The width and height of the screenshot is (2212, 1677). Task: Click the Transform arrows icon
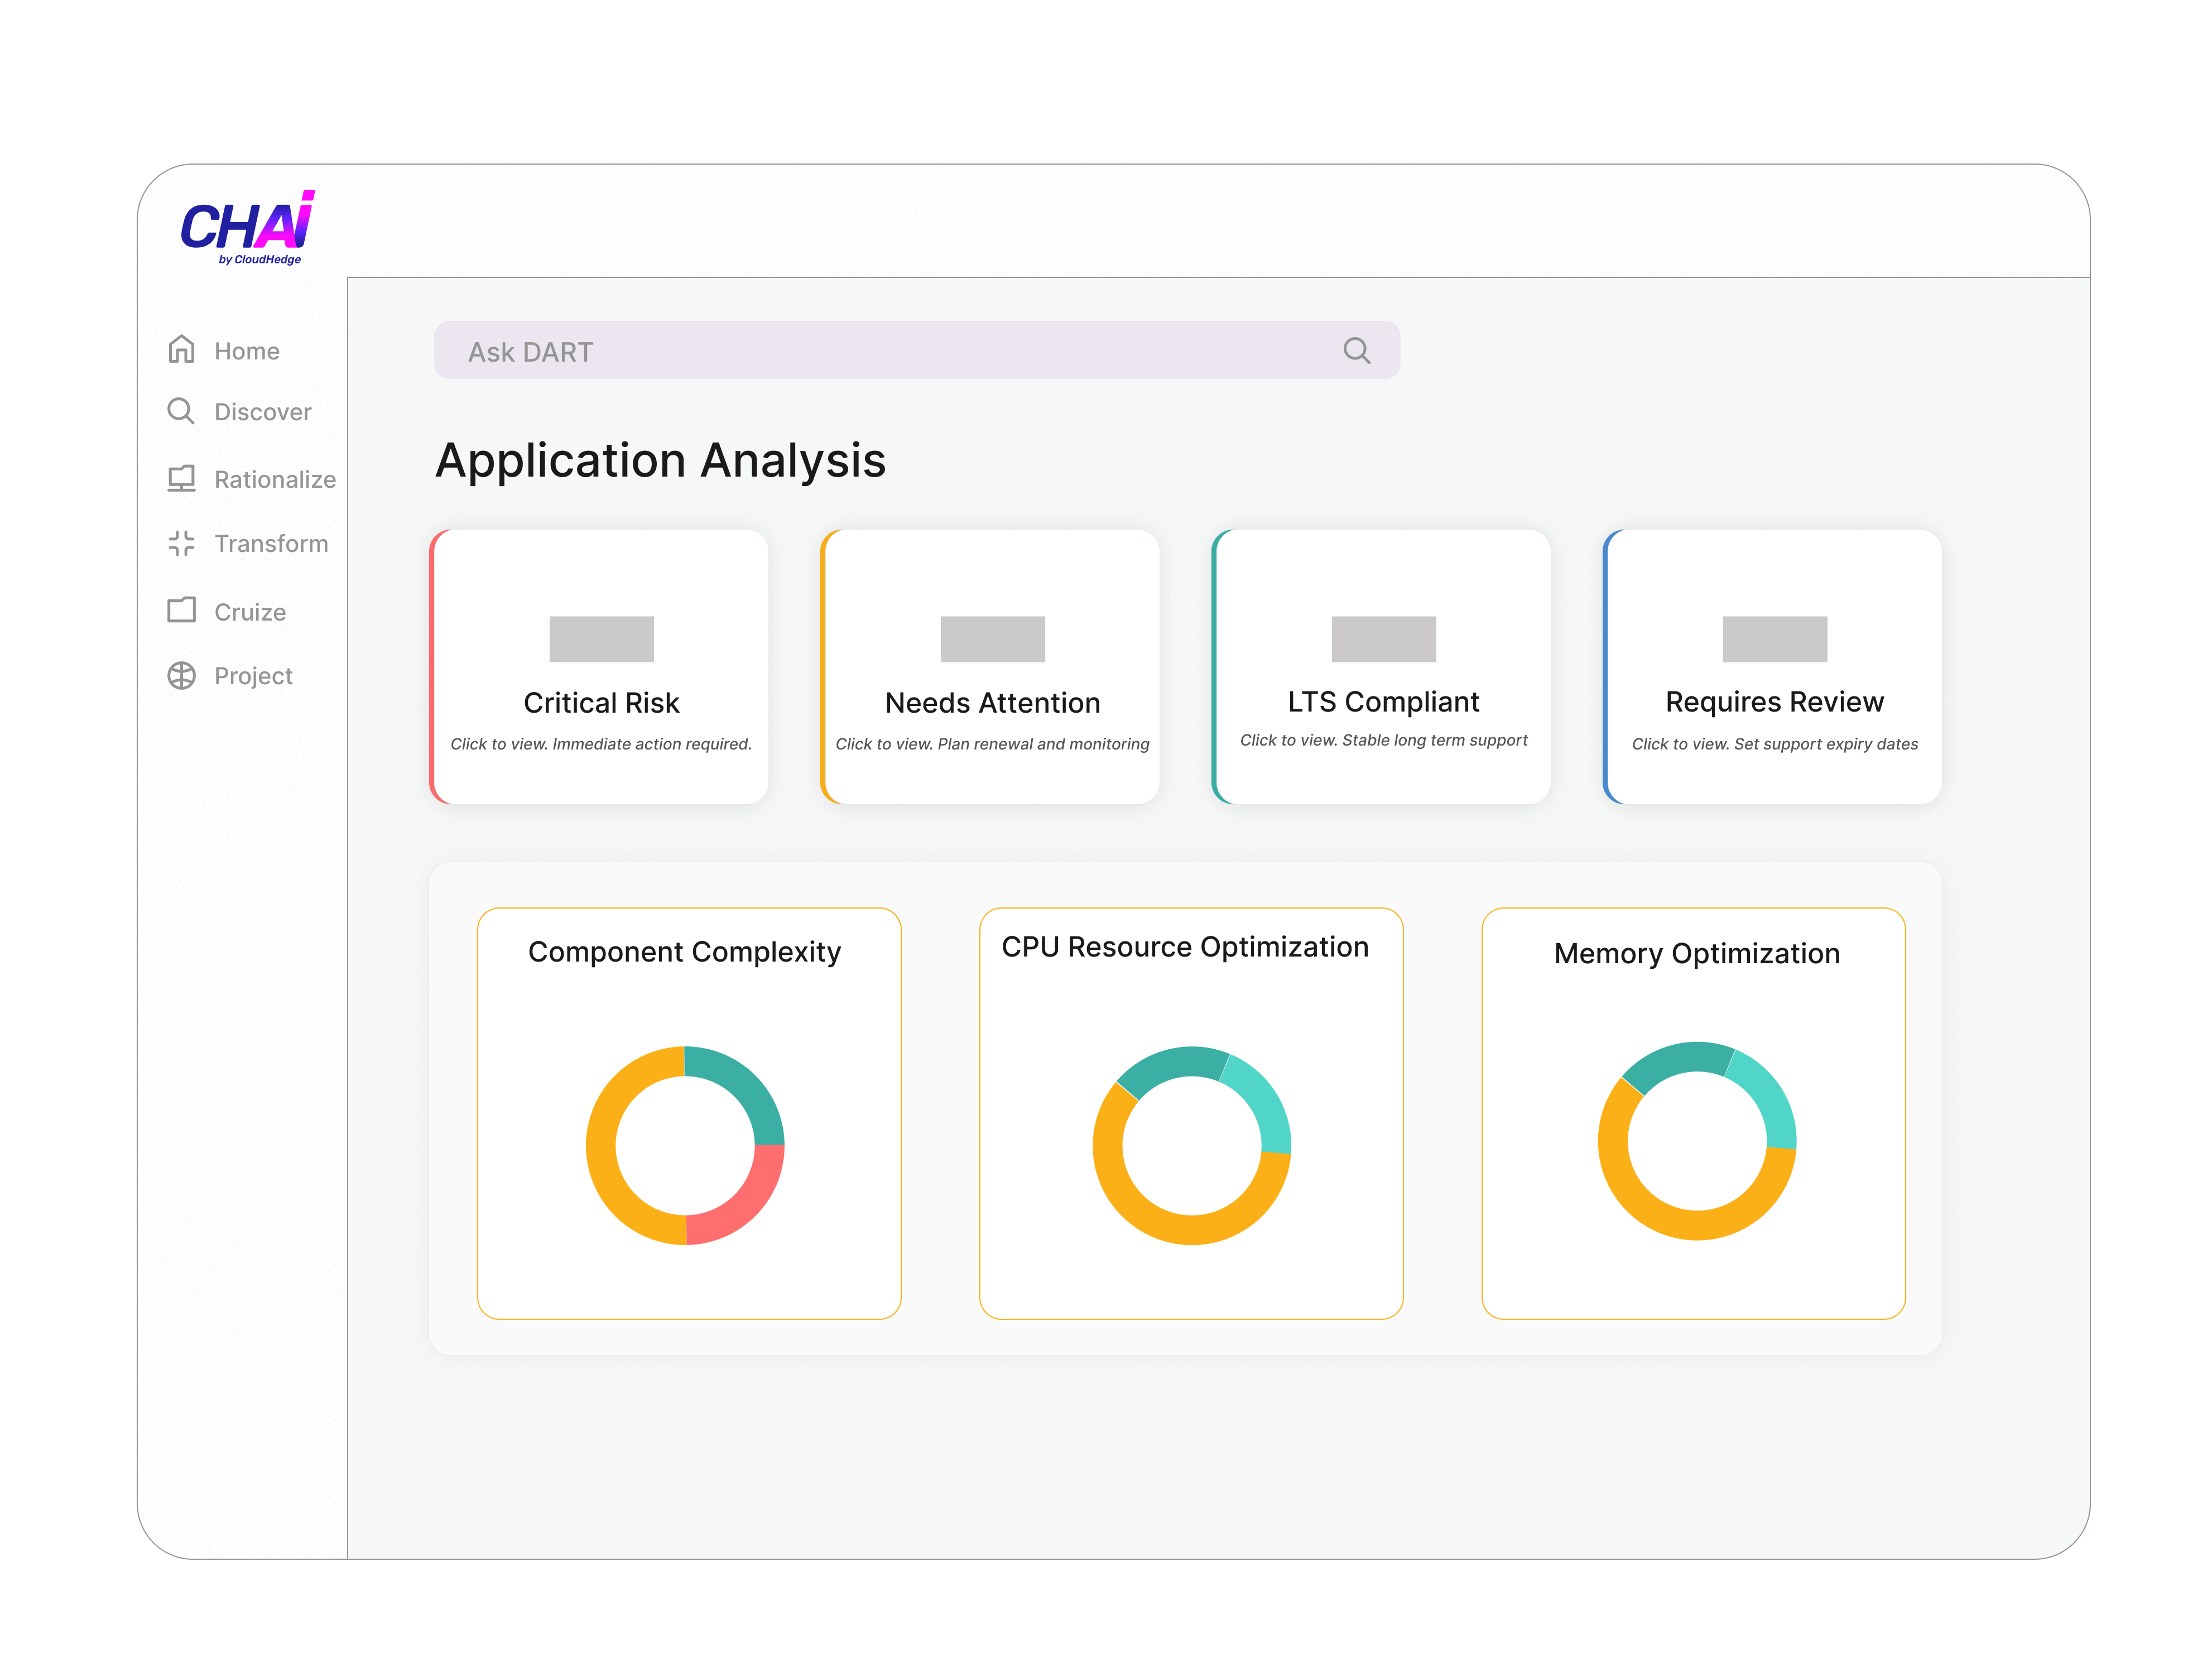point(181,543)
